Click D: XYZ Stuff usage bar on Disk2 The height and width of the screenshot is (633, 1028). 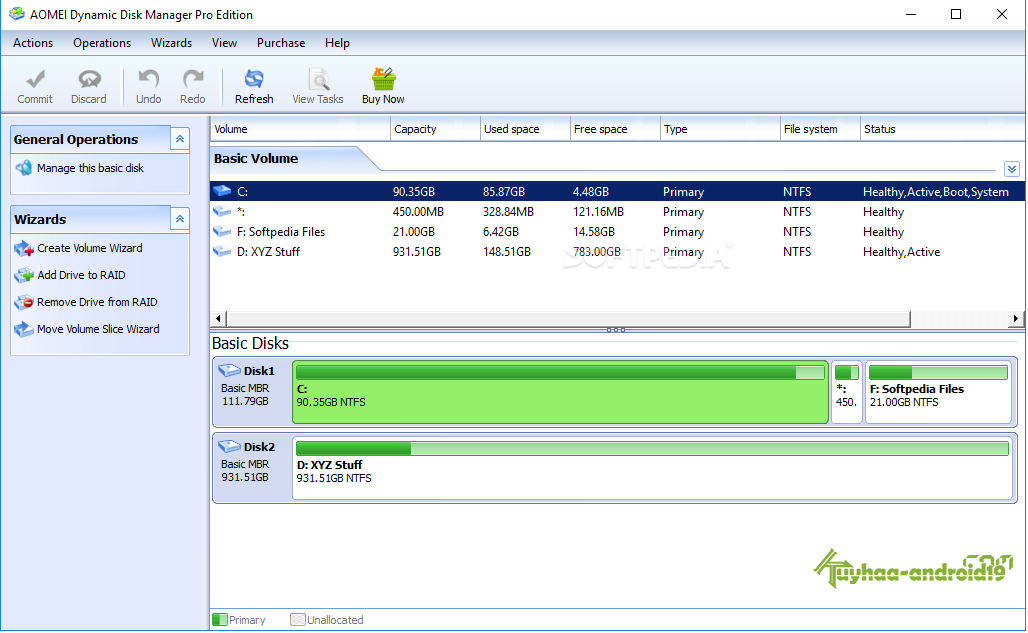coord(652,449)
